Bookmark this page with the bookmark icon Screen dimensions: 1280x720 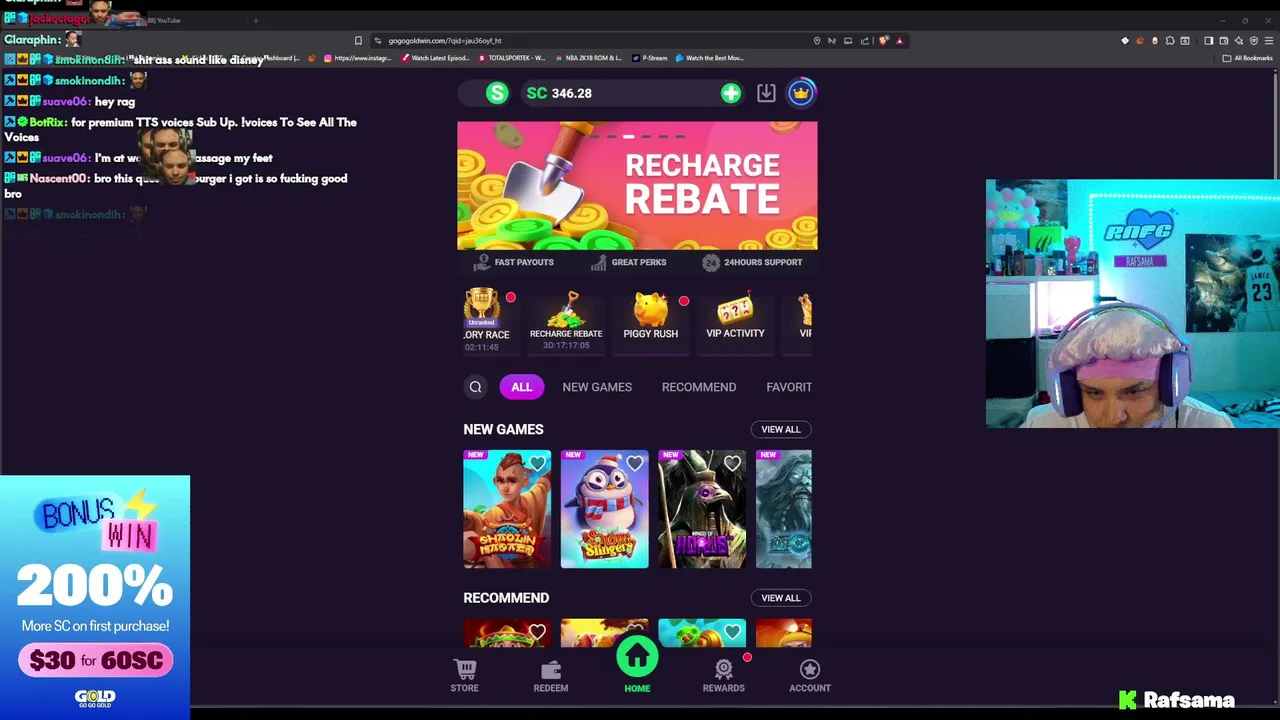click(x=358, y=41)
